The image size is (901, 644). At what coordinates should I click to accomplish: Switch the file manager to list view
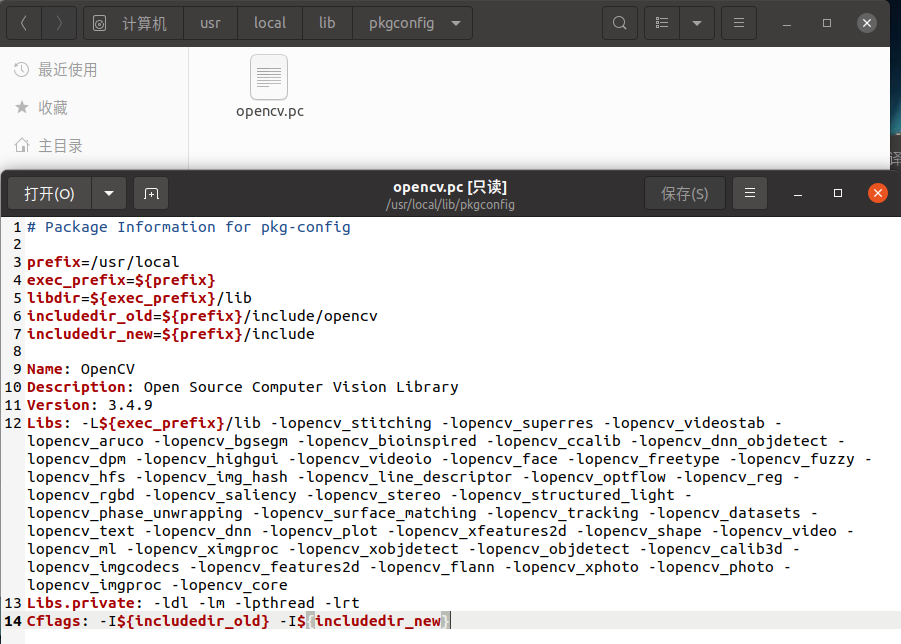[x=662, y=23]
